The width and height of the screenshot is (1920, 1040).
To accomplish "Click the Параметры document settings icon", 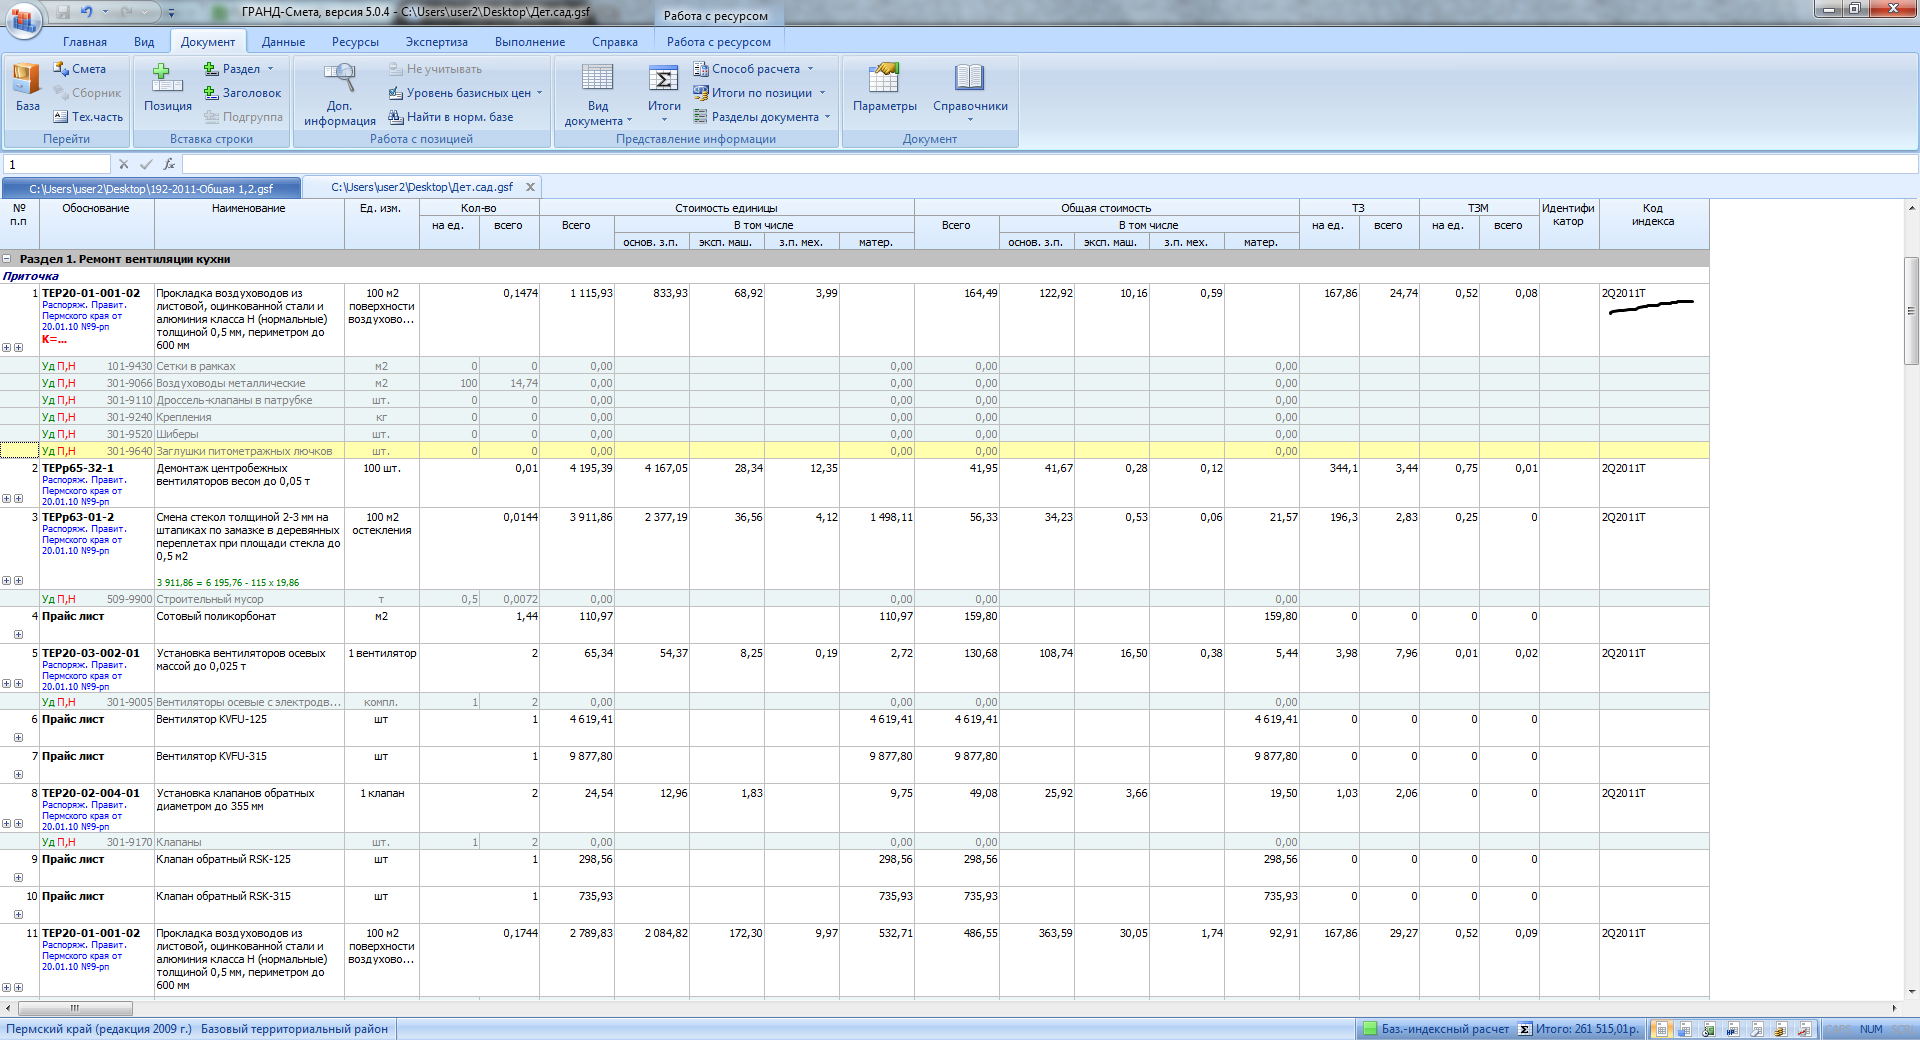I will point(884,87).
